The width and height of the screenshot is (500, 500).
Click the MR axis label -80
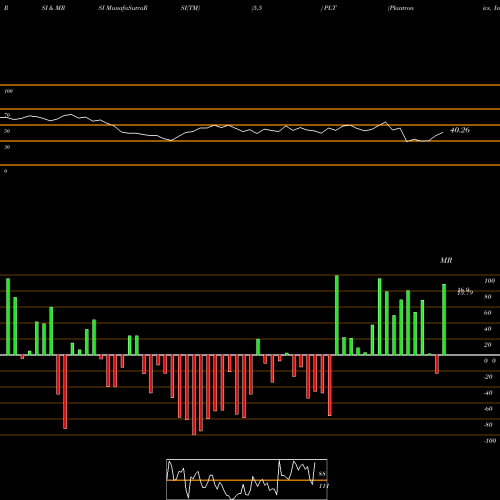click(x=488, y=425)
